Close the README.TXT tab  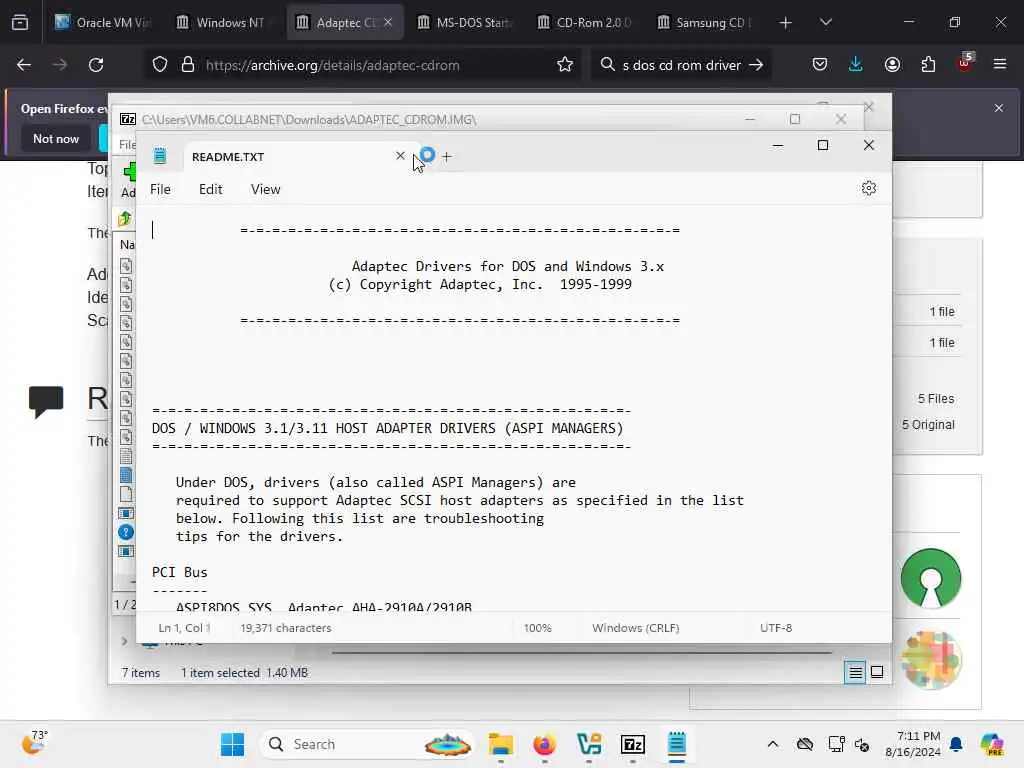coord(400,156)
